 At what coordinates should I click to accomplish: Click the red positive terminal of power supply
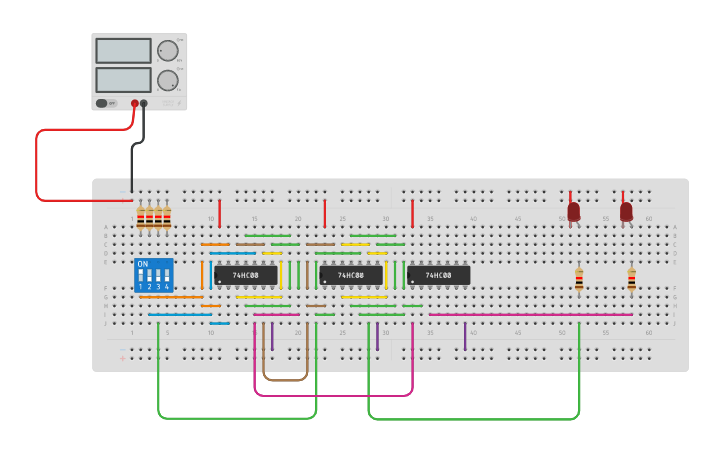tap(135, 103)
